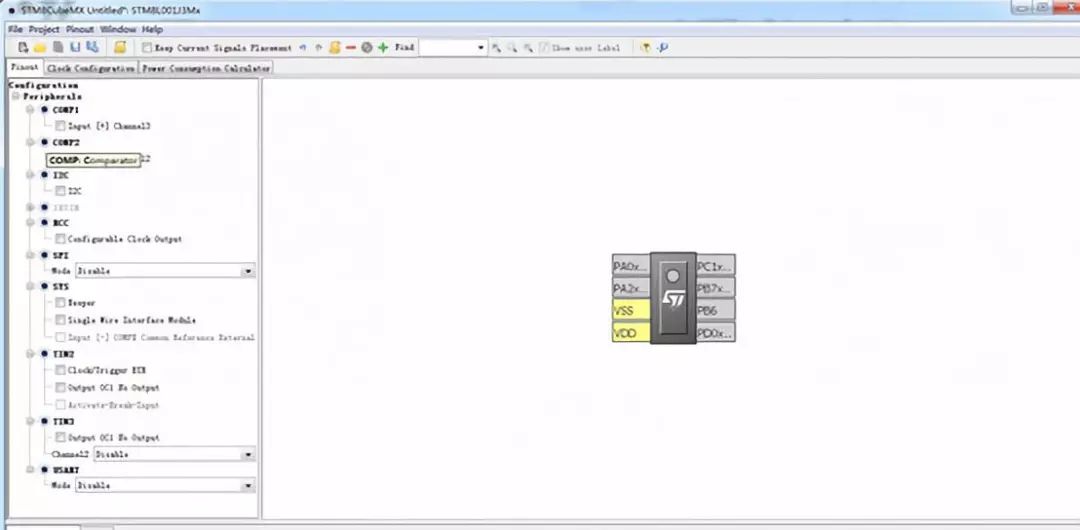Switch to Power Consumption Calculator tab
Viewport: 1080px width, 530px height.
(206, 68)
